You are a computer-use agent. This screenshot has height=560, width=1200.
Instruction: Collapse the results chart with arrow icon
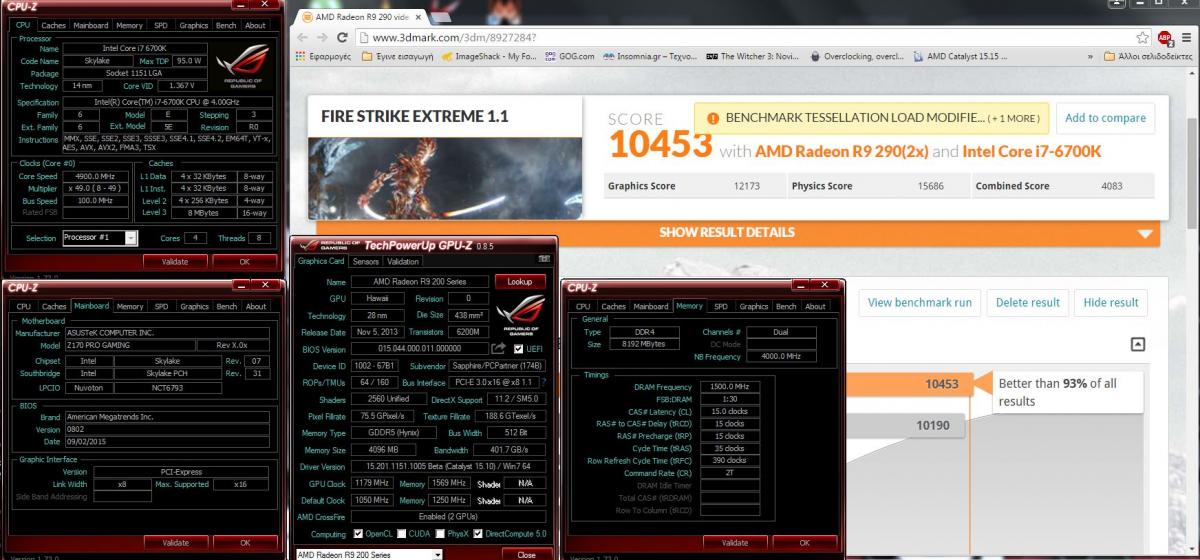click(1138, 344)
